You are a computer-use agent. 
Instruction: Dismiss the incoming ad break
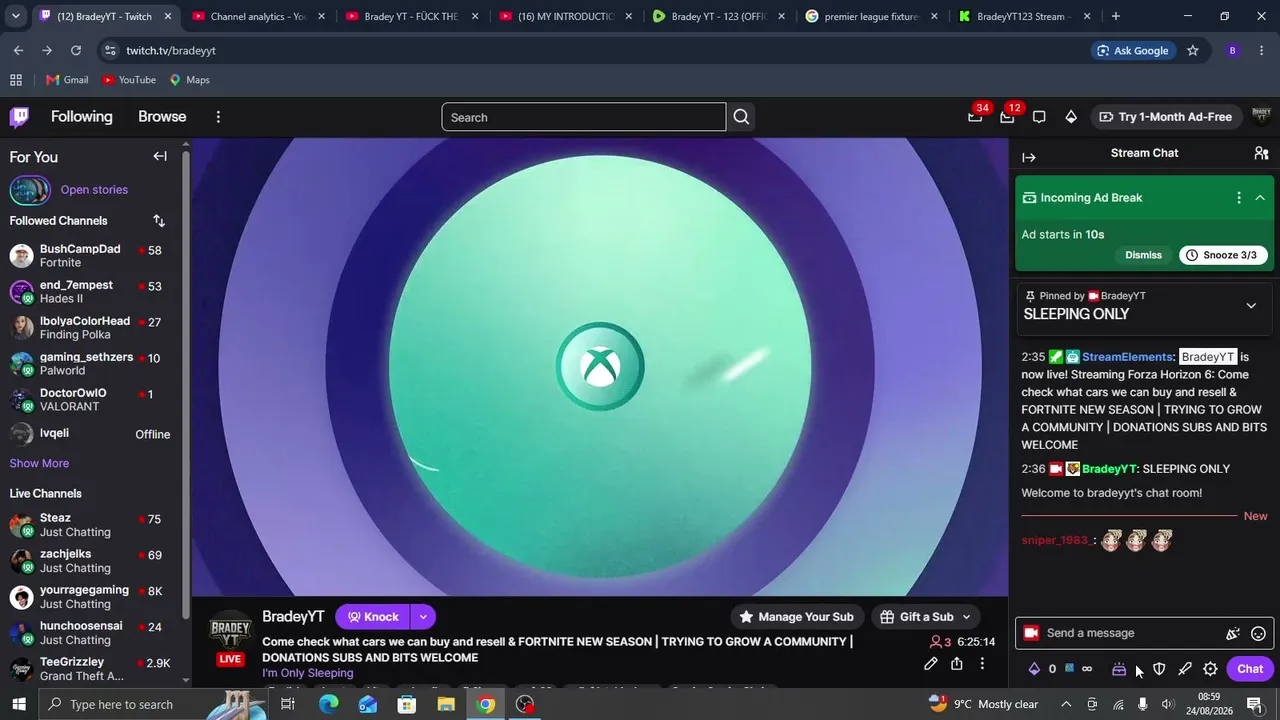[1143, 255]
